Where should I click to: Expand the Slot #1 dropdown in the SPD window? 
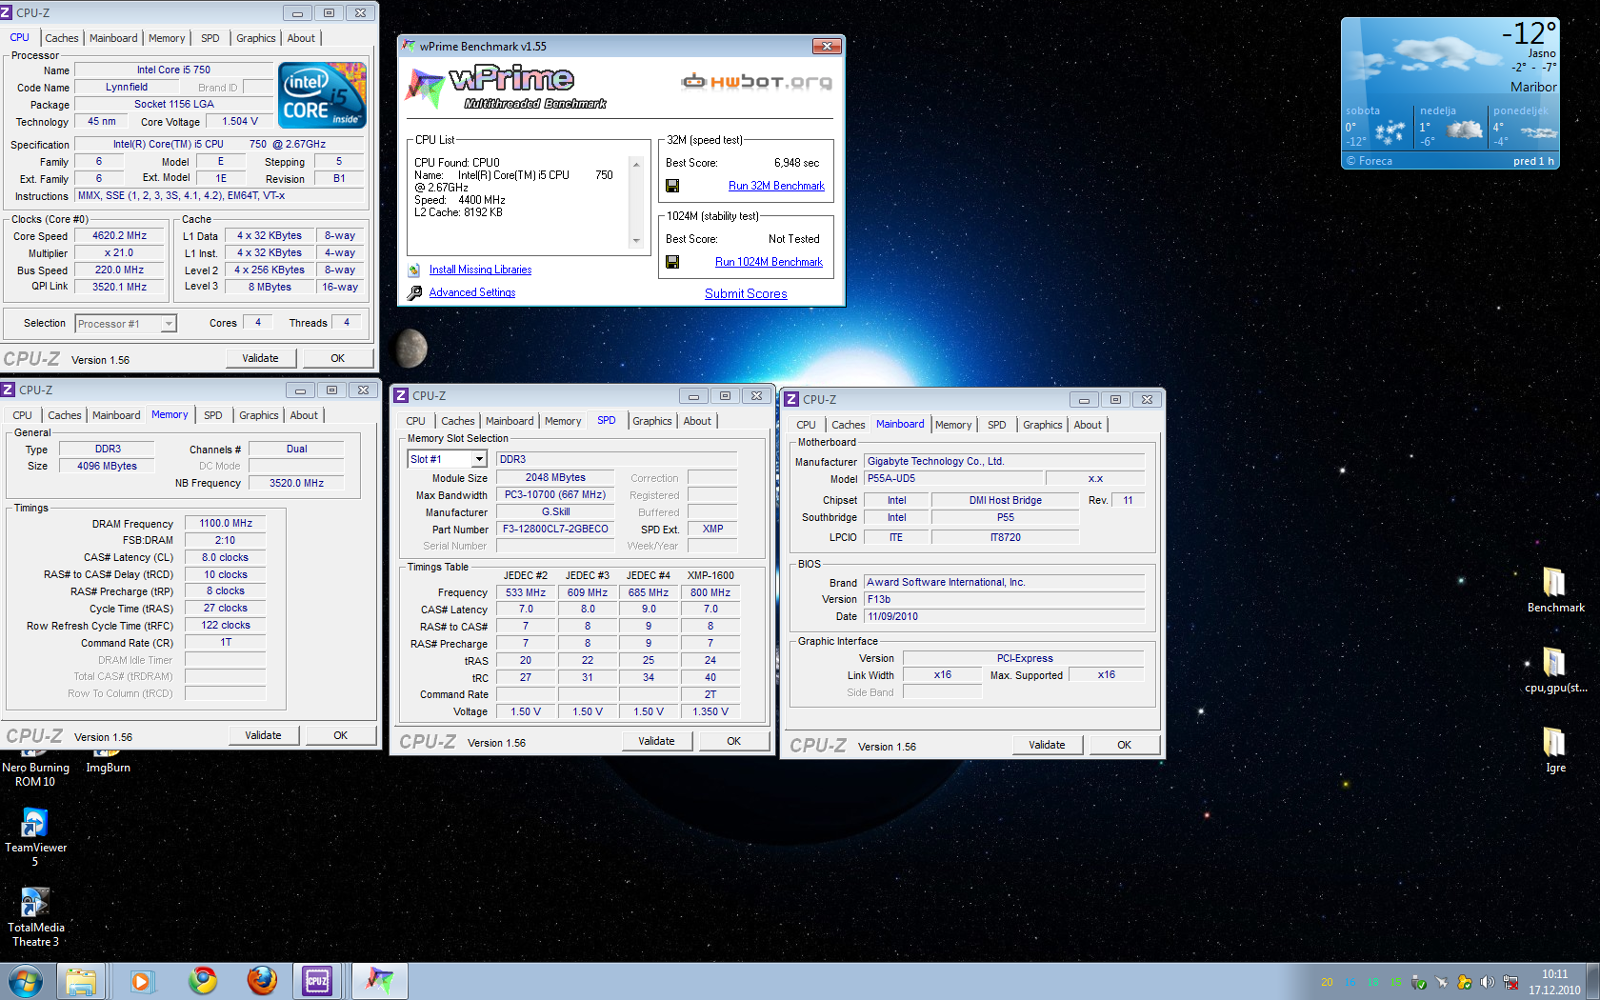pos(479,459)
